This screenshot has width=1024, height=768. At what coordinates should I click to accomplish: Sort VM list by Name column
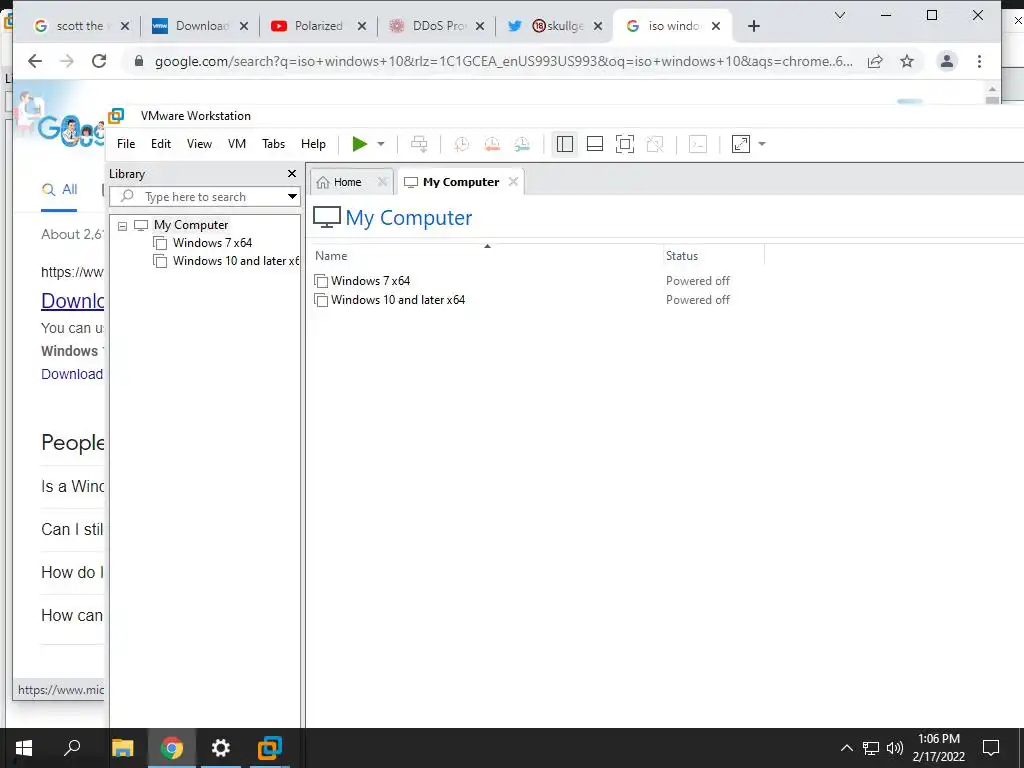486,256
